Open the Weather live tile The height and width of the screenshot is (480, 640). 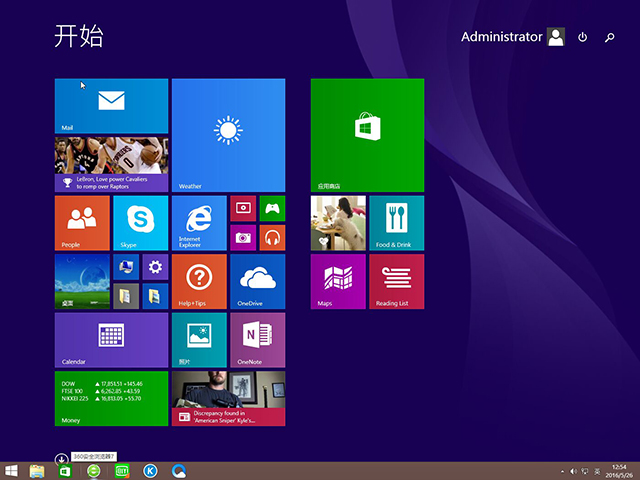click(228, 135)
